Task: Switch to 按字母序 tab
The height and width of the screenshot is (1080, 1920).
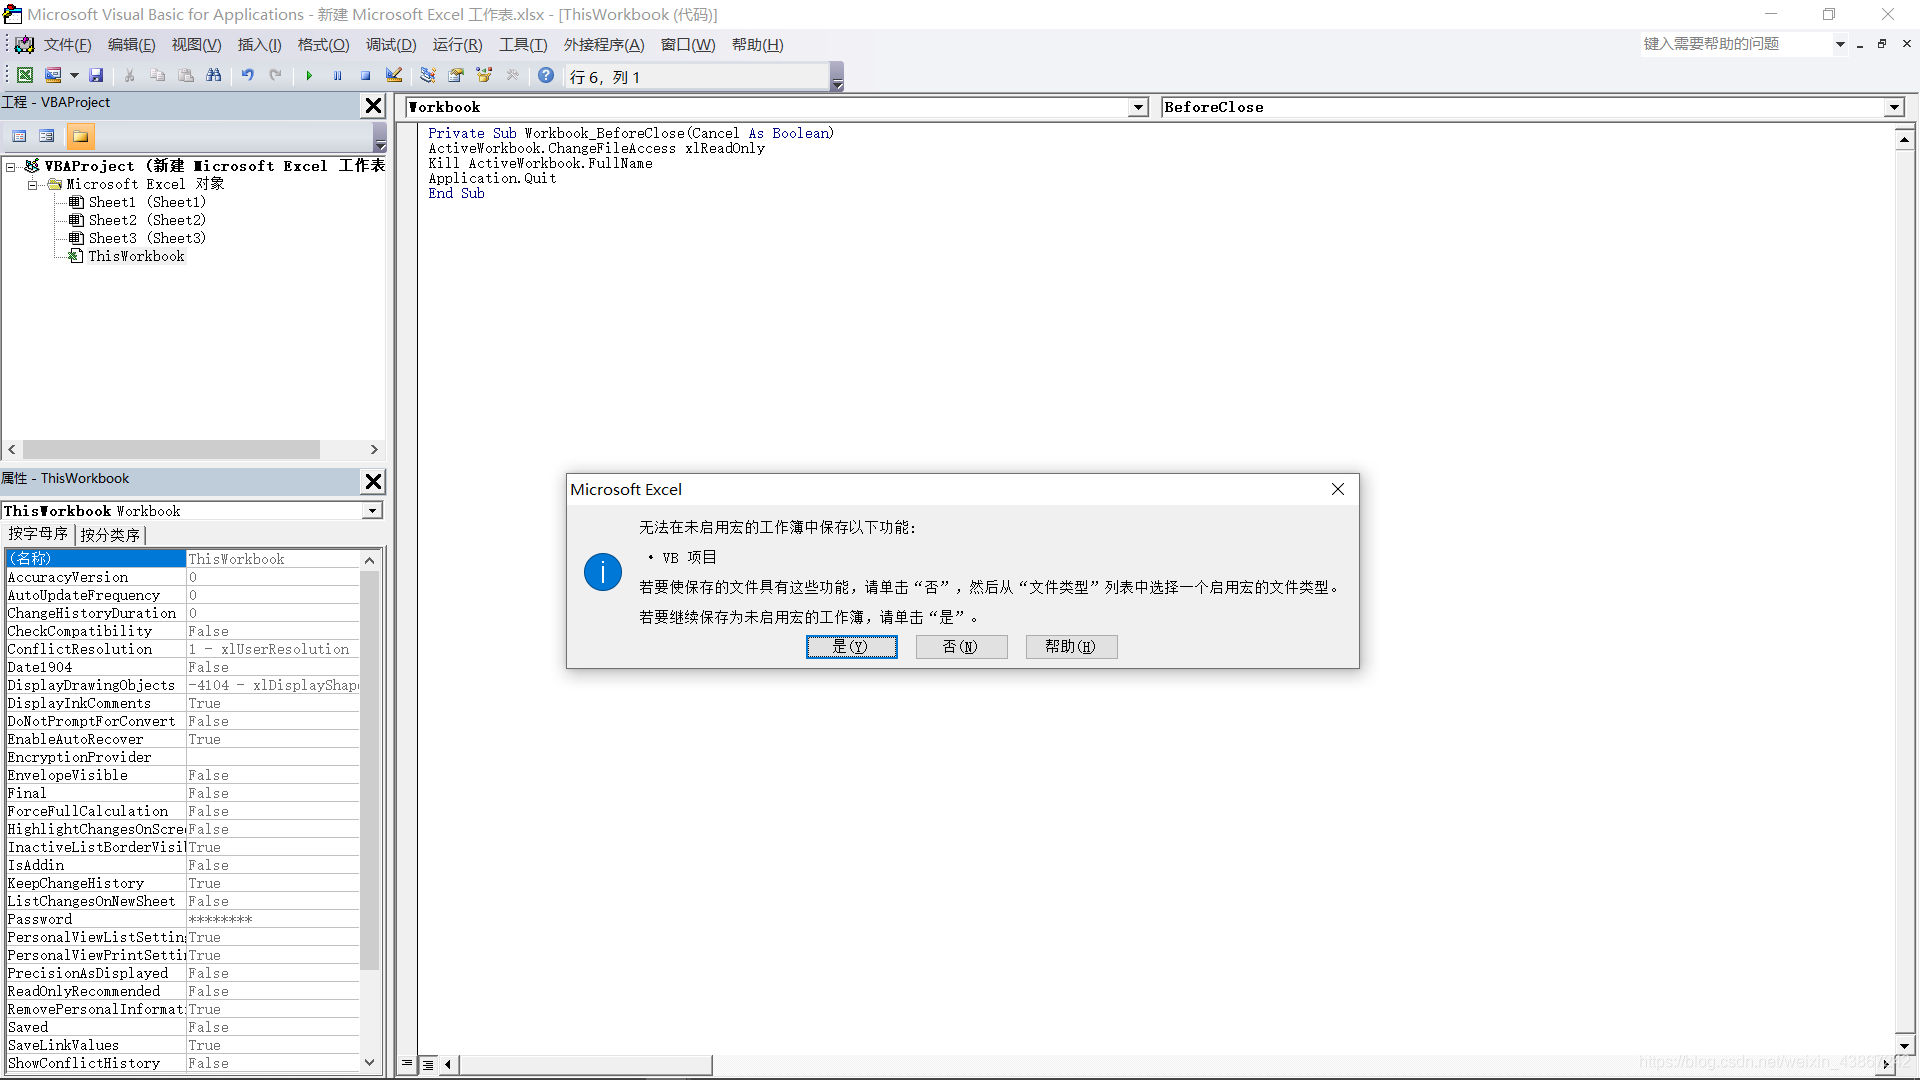Action: [38, 534]
